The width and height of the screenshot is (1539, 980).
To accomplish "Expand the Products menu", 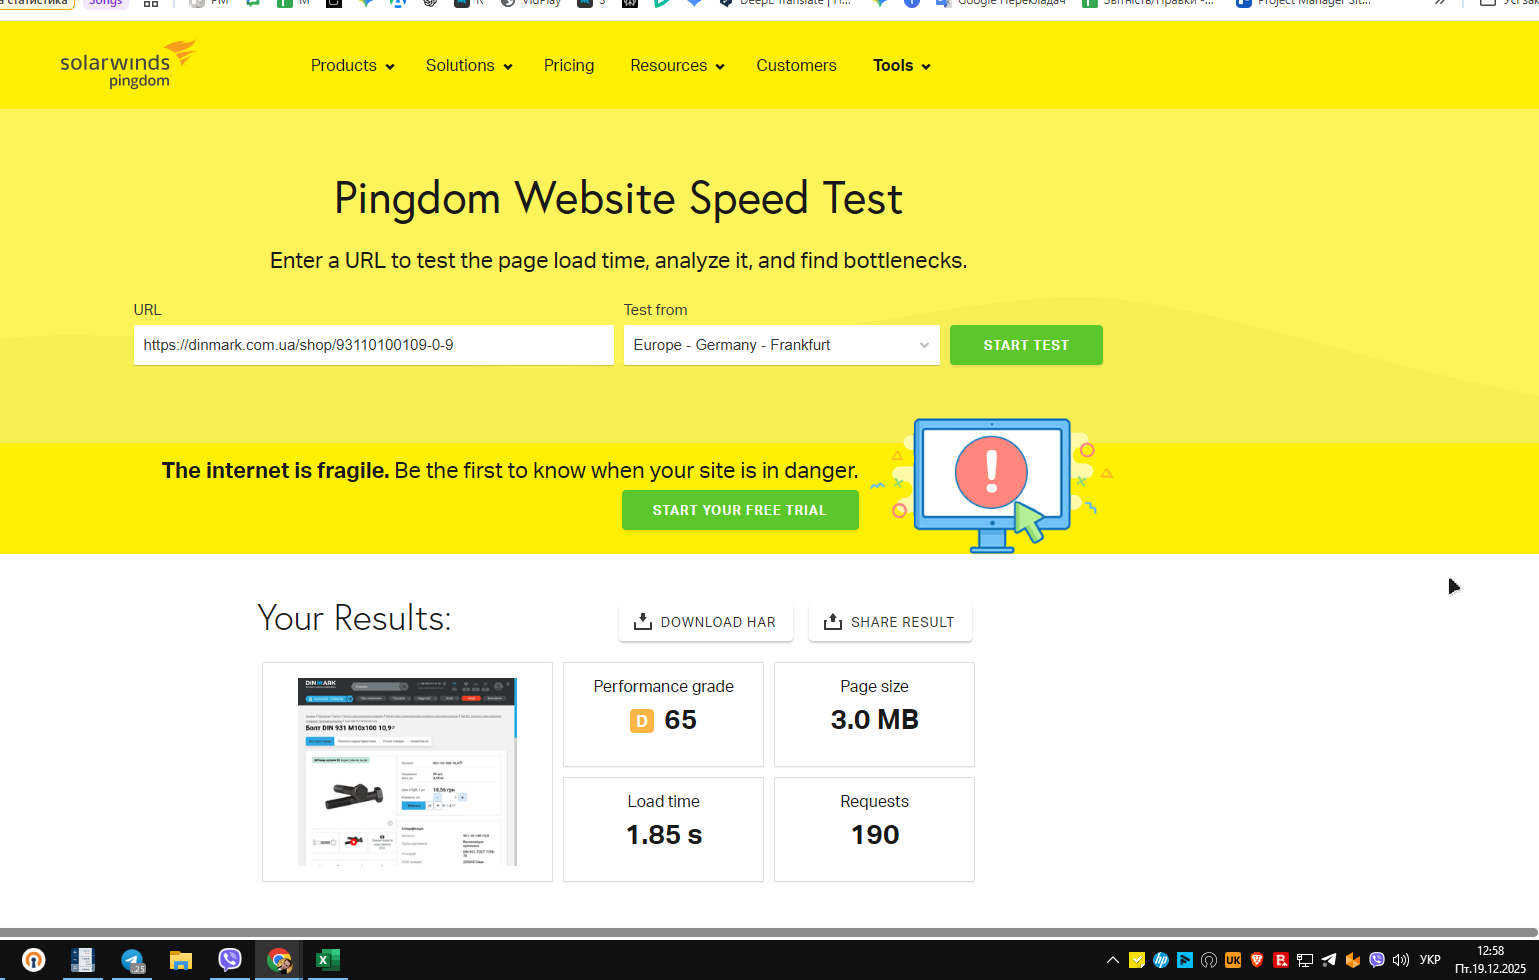I will [352, 66].
